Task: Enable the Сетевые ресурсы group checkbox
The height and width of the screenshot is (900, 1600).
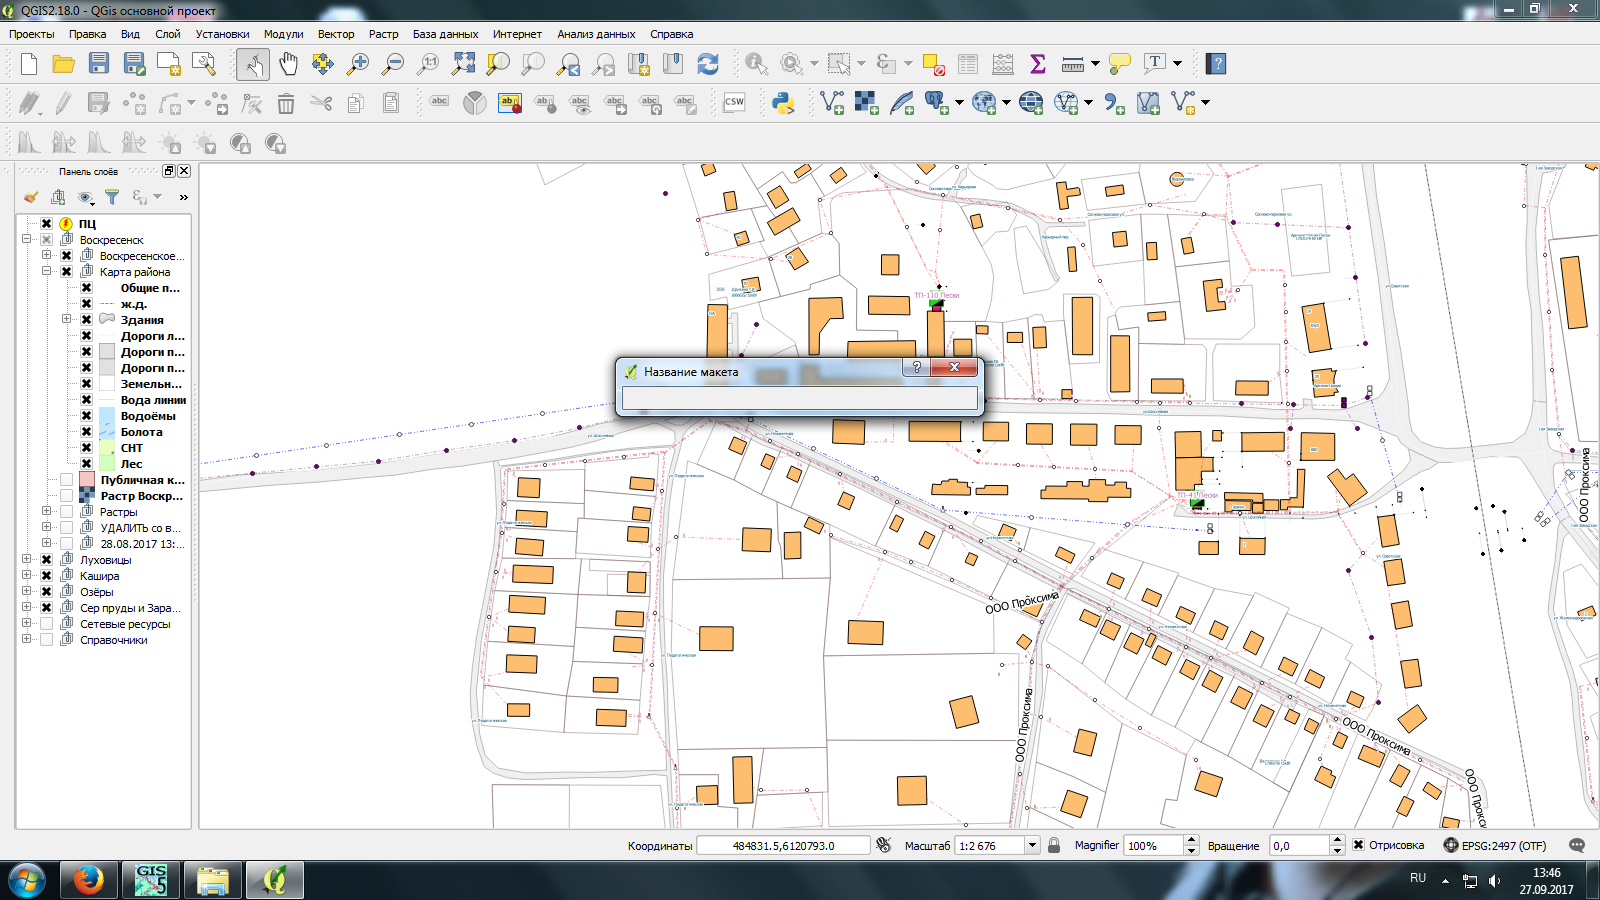Action: tap(46, 624)
